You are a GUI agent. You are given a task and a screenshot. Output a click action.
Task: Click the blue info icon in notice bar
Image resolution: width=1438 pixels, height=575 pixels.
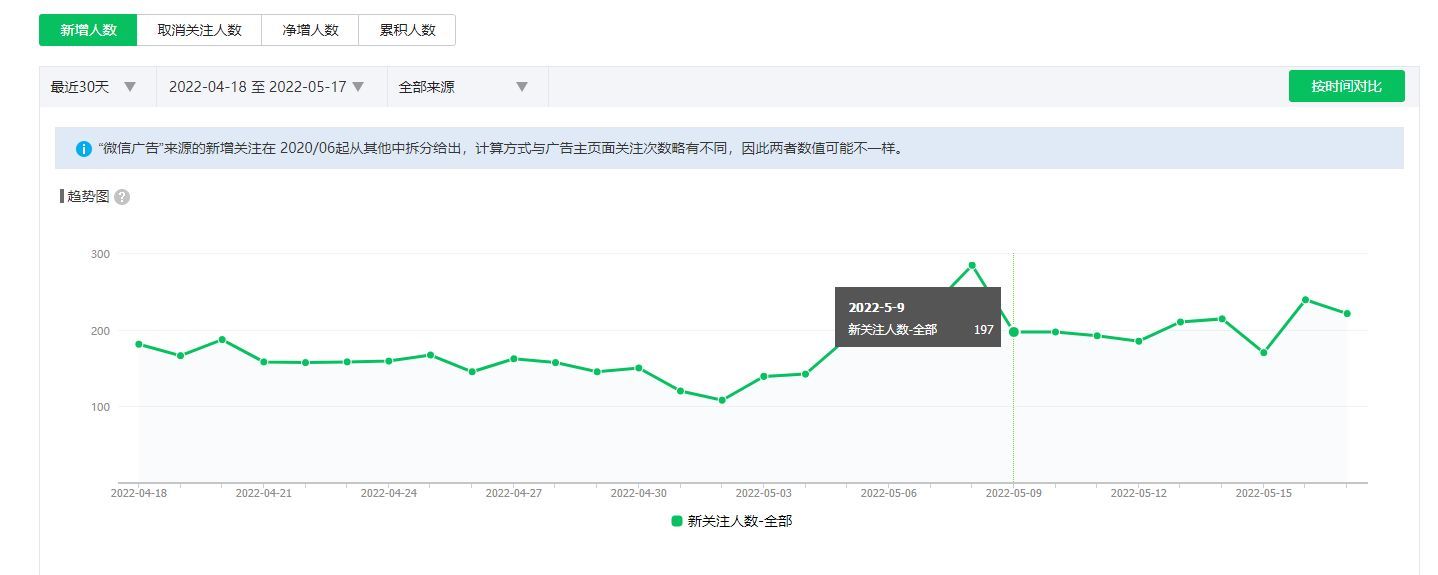[x=84, y=149]
